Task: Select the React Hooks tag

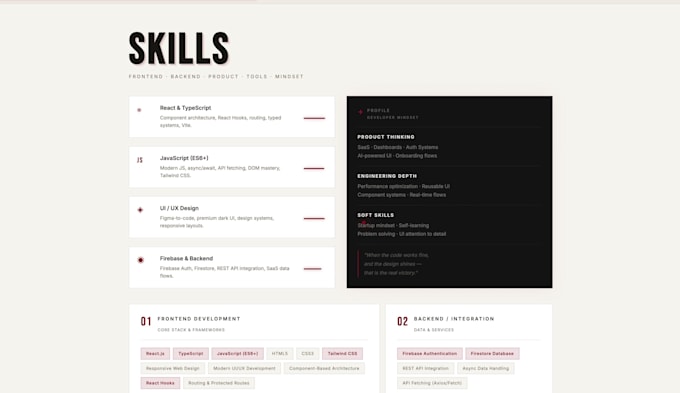Action: point(160,383)
